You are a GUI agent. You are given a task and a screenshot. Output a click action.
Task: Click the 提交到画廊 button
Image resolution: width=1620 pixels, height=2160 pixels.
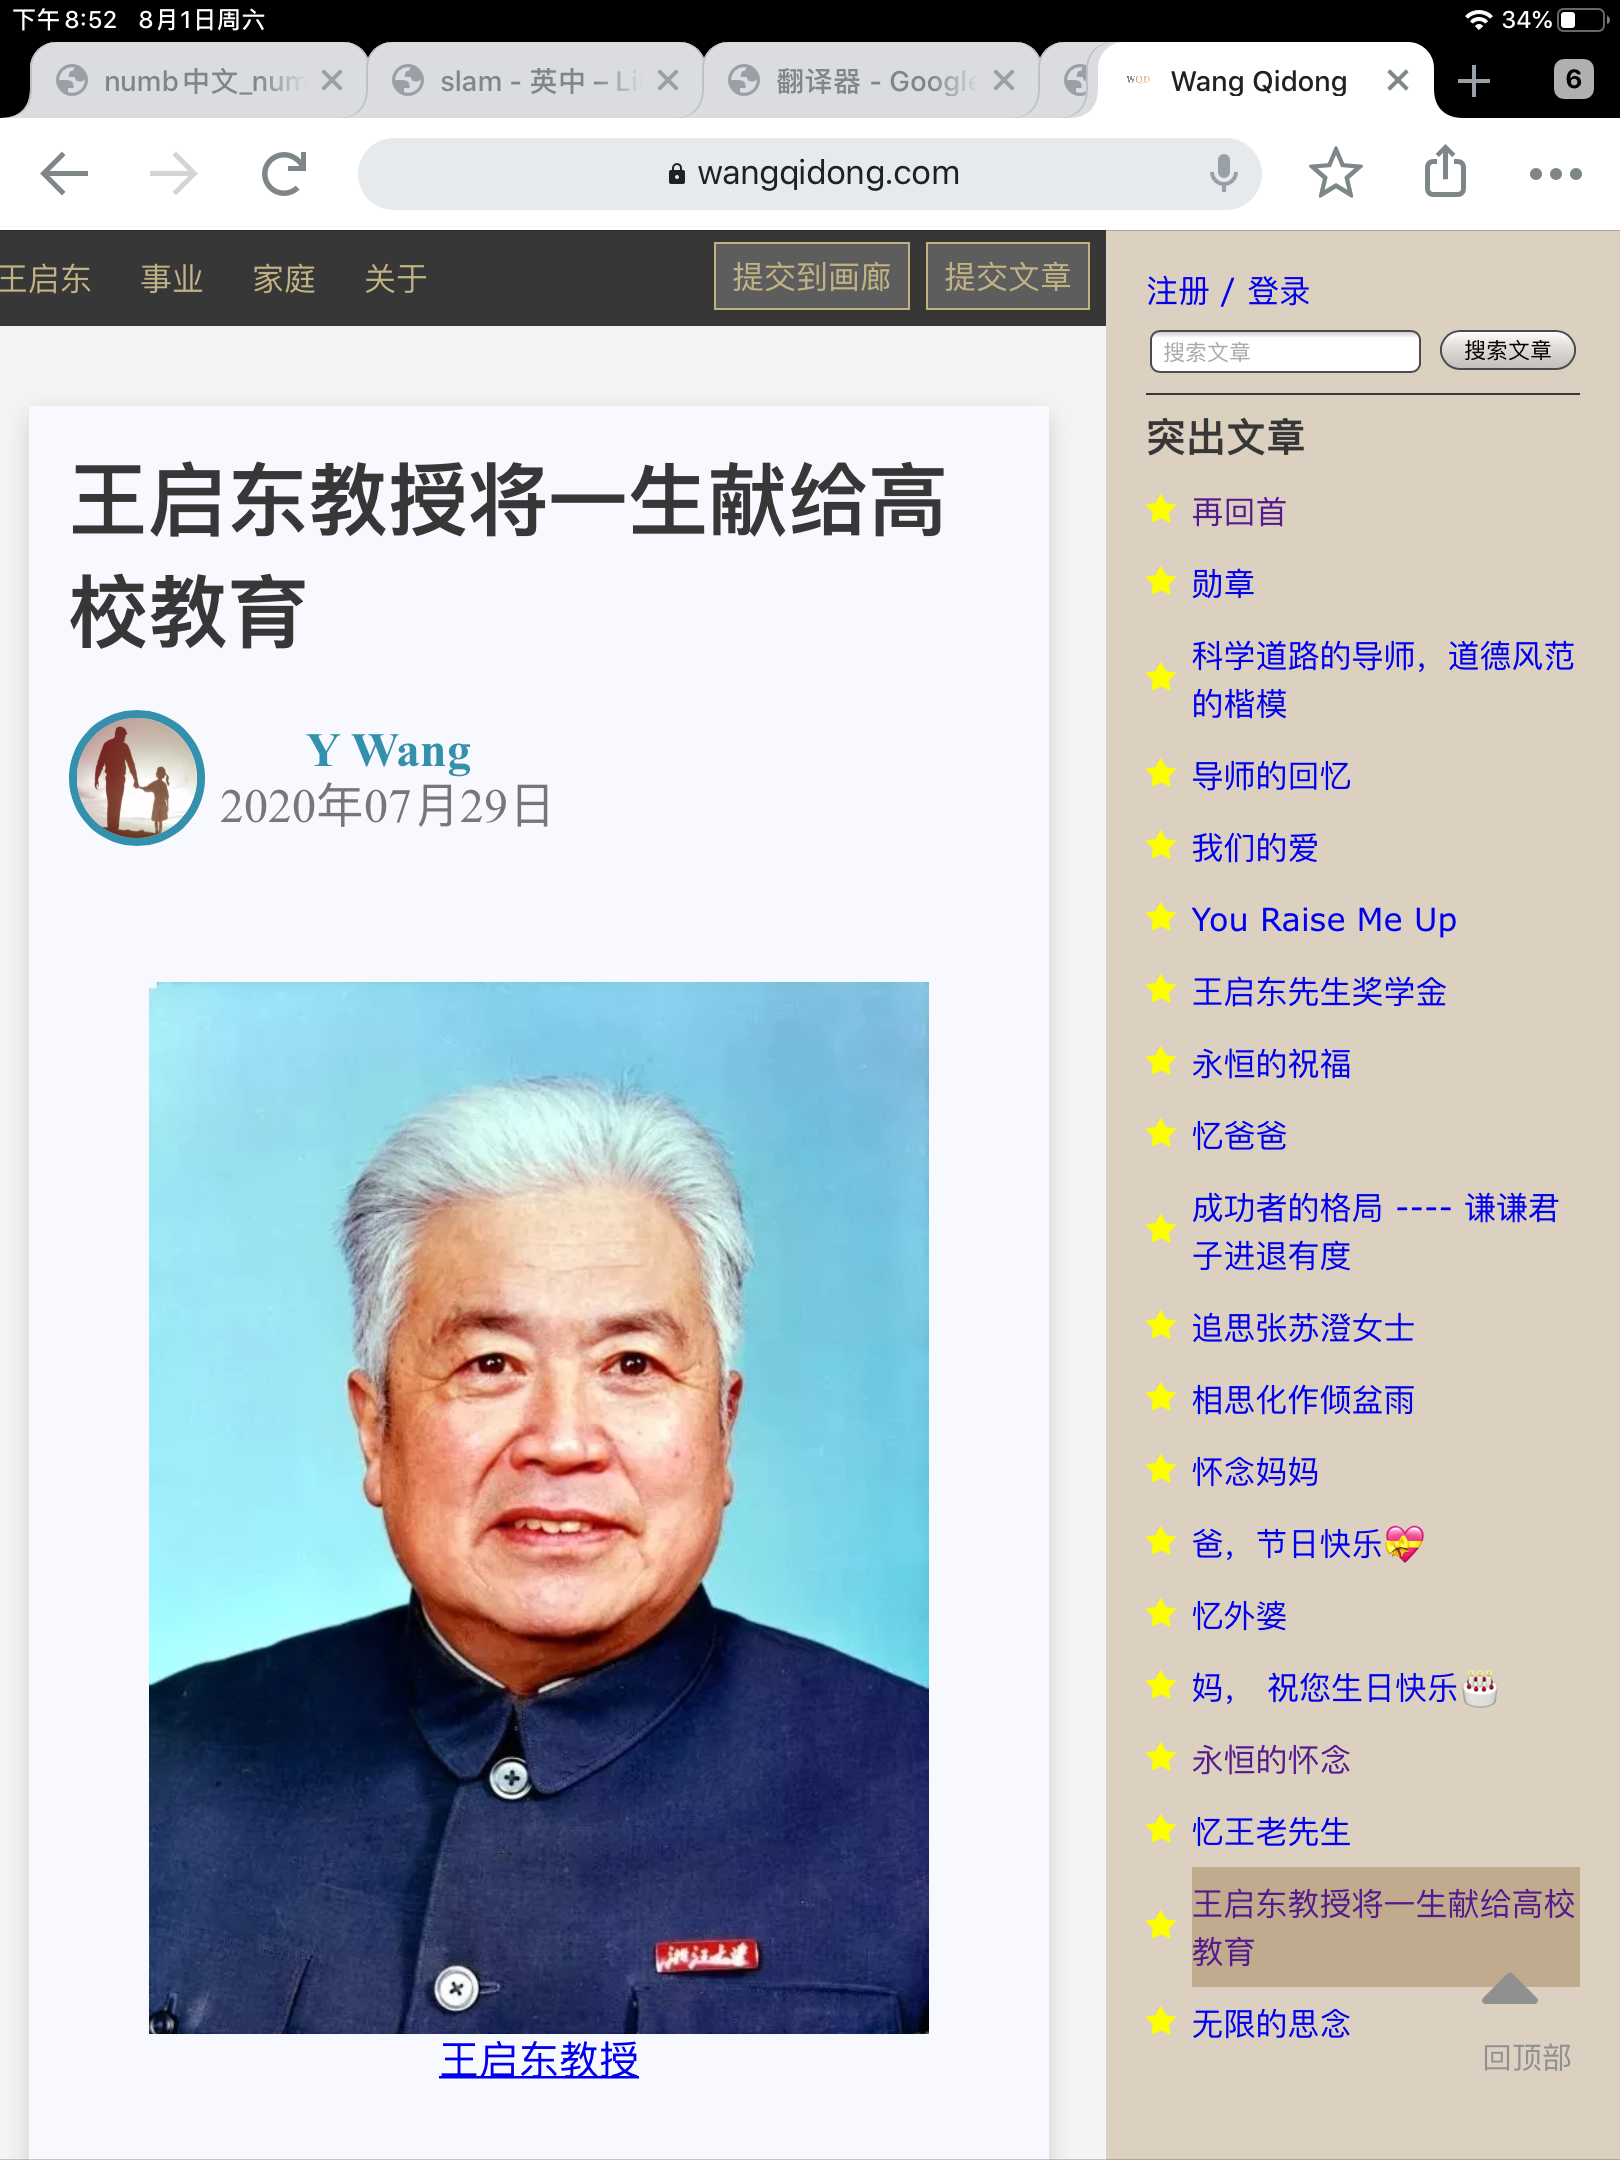tap(812, 277)
